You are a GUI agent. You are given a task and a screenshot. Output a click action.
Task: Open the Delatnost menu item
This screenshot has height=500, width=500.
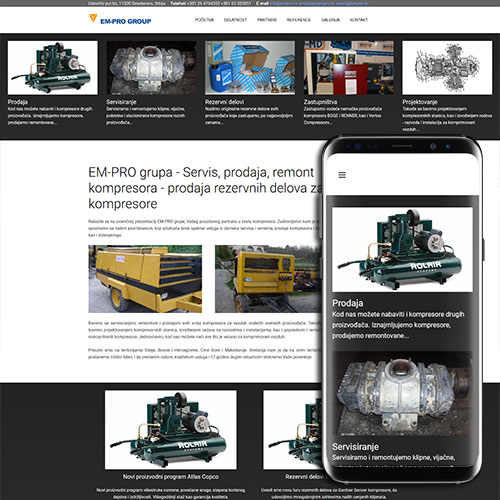tap(235, 20)
